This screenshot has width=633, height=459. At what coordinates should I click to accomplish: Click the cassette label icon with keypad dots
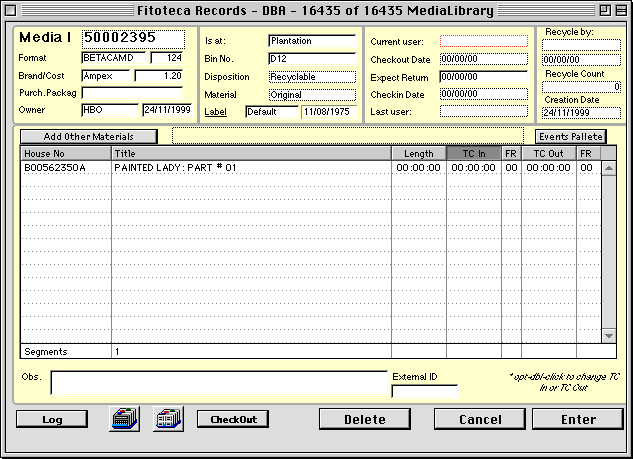pyautogui.click(x=125, y=419)
